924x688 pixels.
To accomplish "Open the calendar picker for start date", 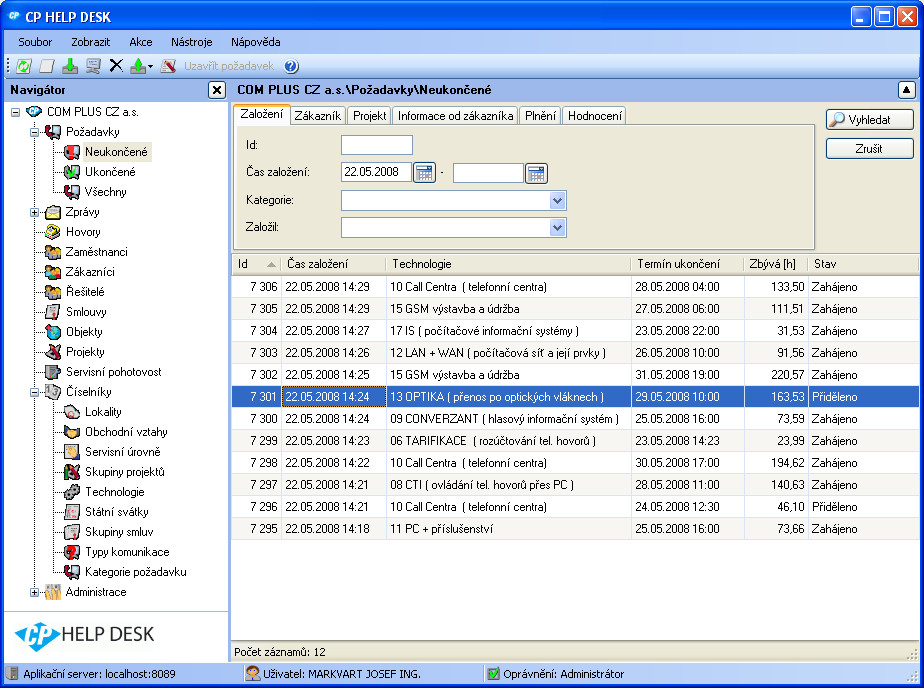I will (424, 173).
